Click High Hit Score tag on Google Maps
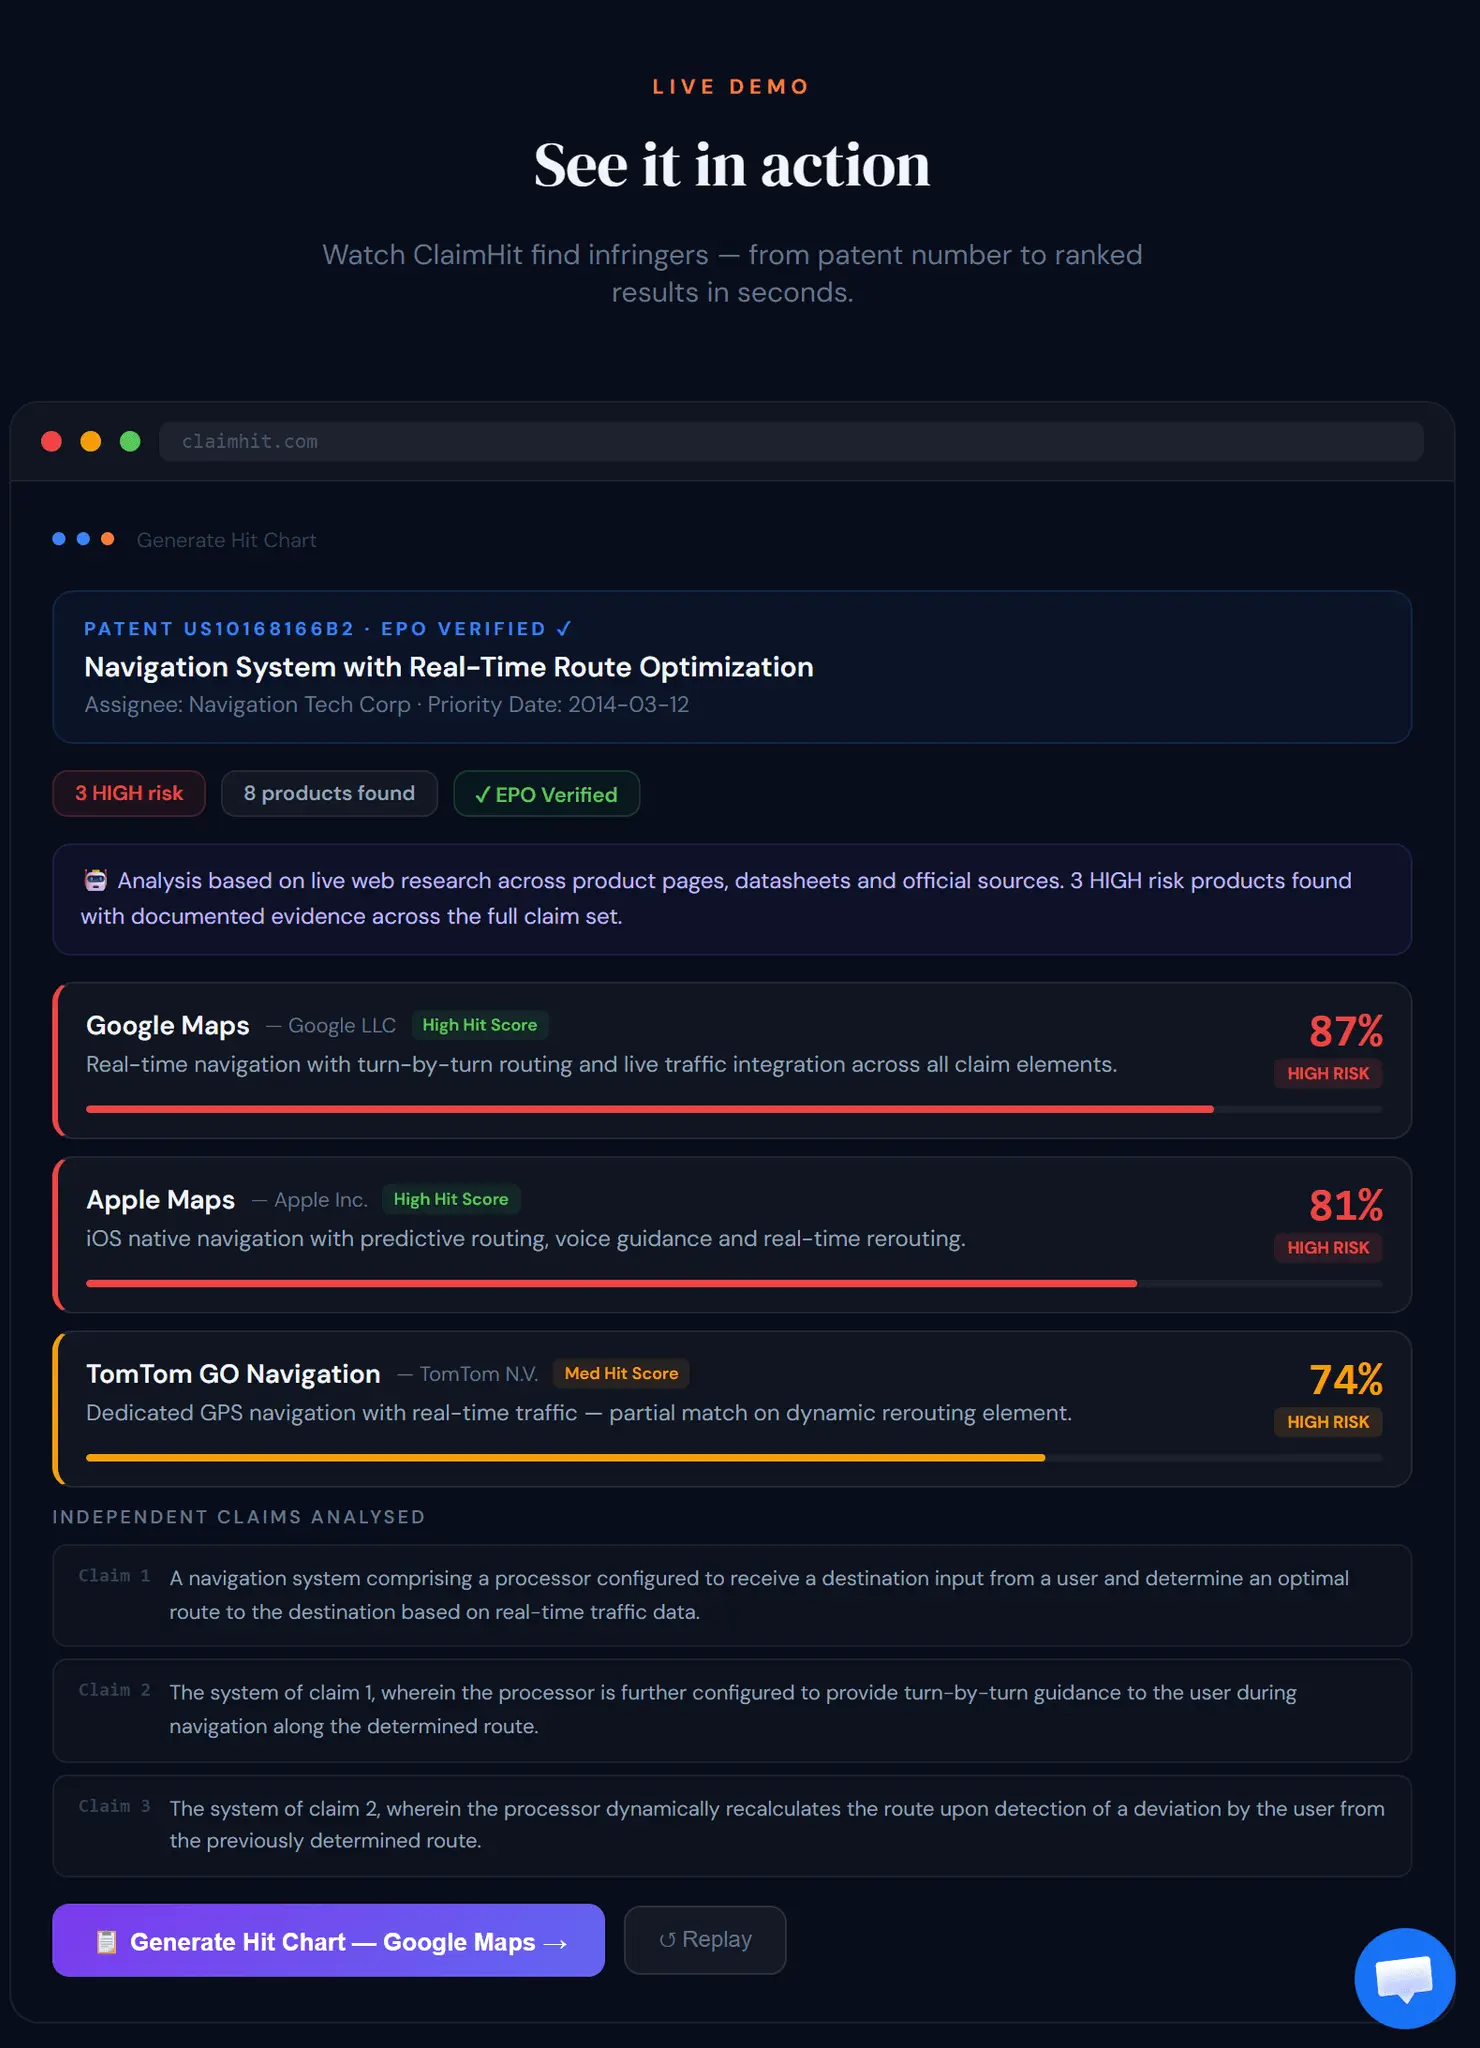This screenshot has height=2048, width=1480. click(480, 1025)
